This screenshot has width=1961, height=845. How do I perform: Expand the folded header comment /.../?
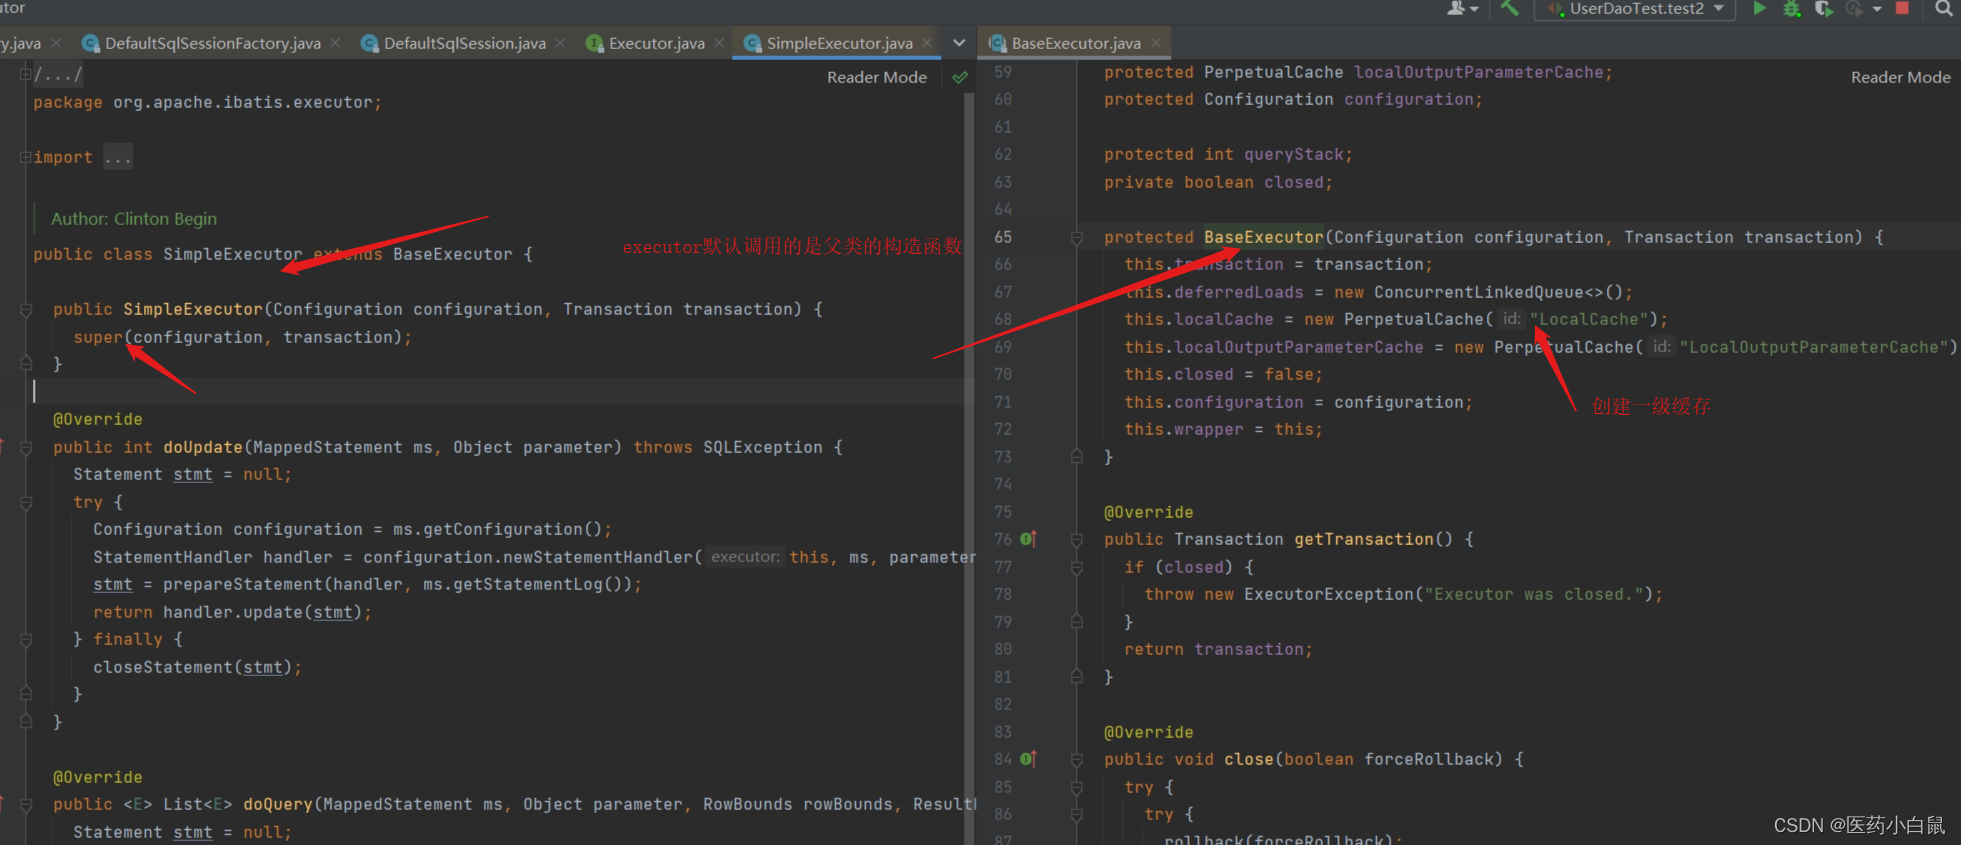click(25, 74)
